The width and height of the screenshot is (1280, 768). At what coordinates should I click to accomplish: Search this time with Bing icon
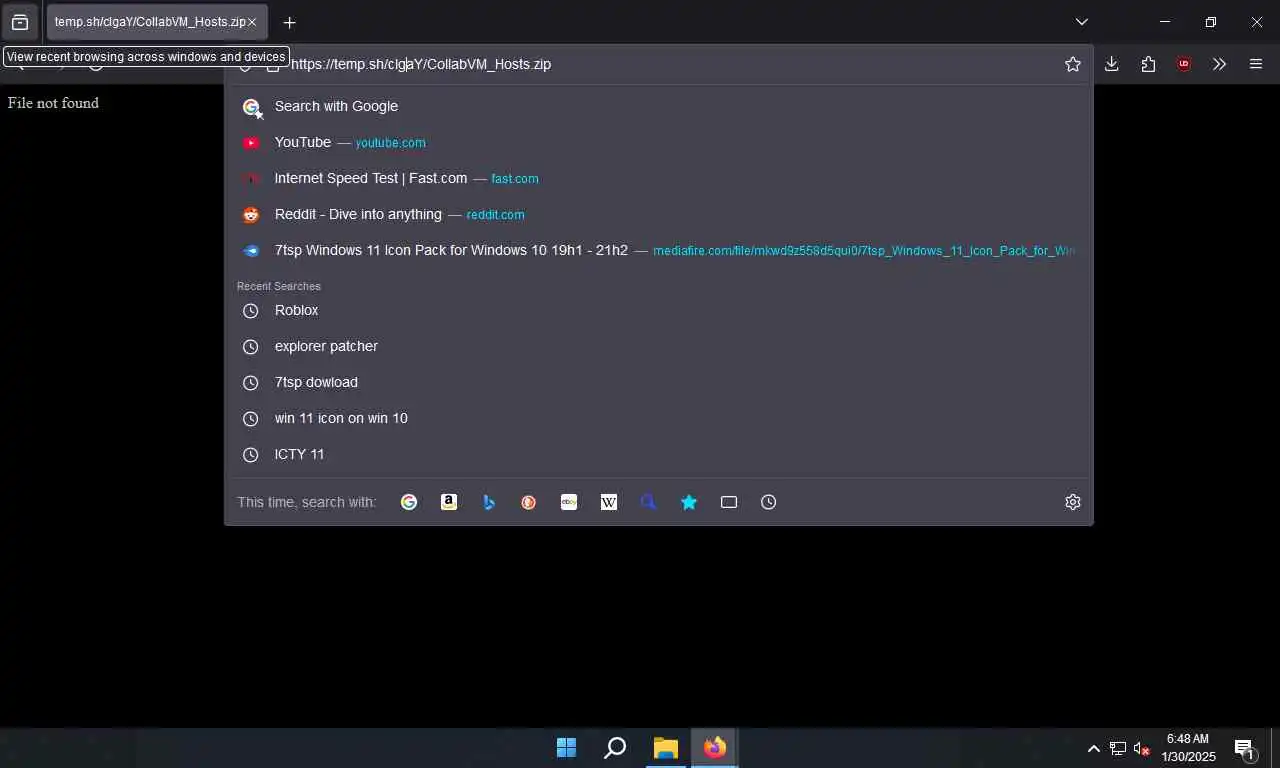[489, 502]
